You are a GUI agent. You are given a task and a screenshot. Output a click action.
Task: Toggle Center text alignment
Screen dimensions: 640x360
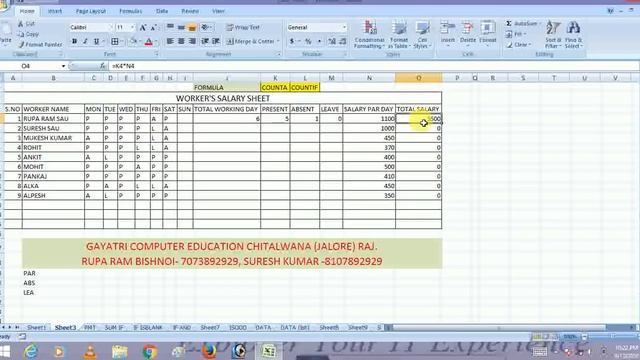pyautogui.click(x=181, y=41)
